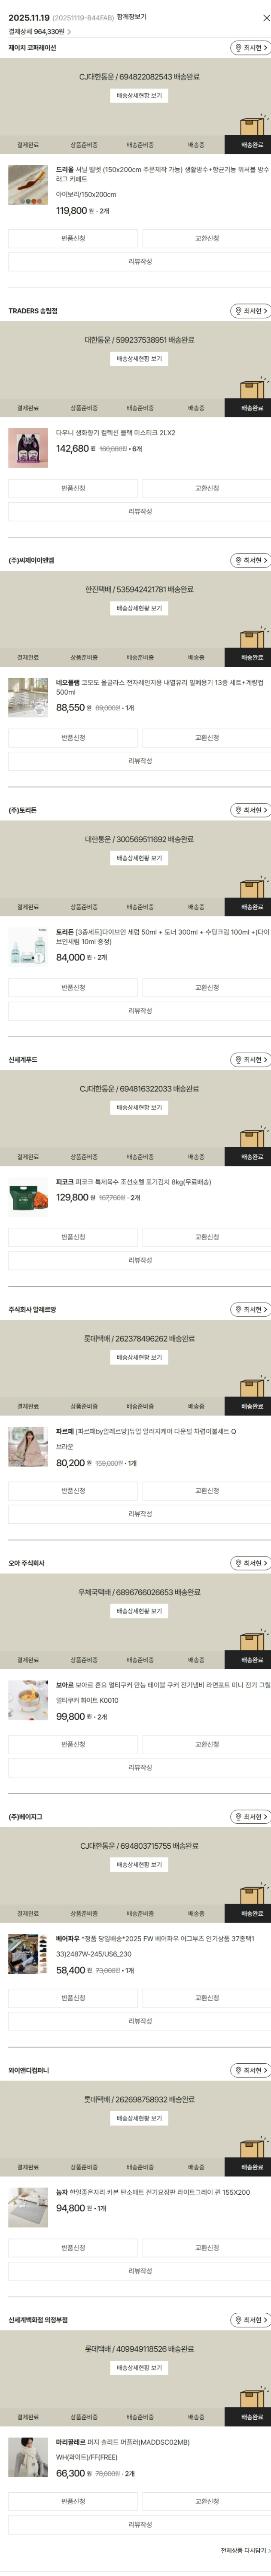Viewport: 271px width, 2576px height.
Task: Click location pin icon for (주)토리든
Action: coord(239,810)
